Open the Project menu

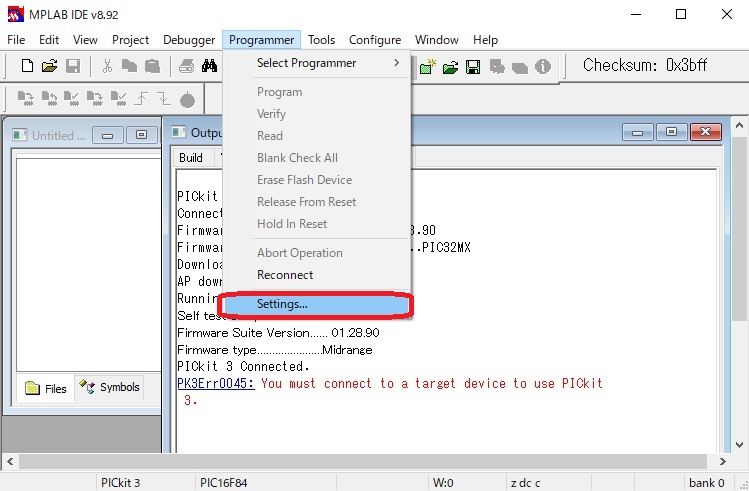(130, 40)
